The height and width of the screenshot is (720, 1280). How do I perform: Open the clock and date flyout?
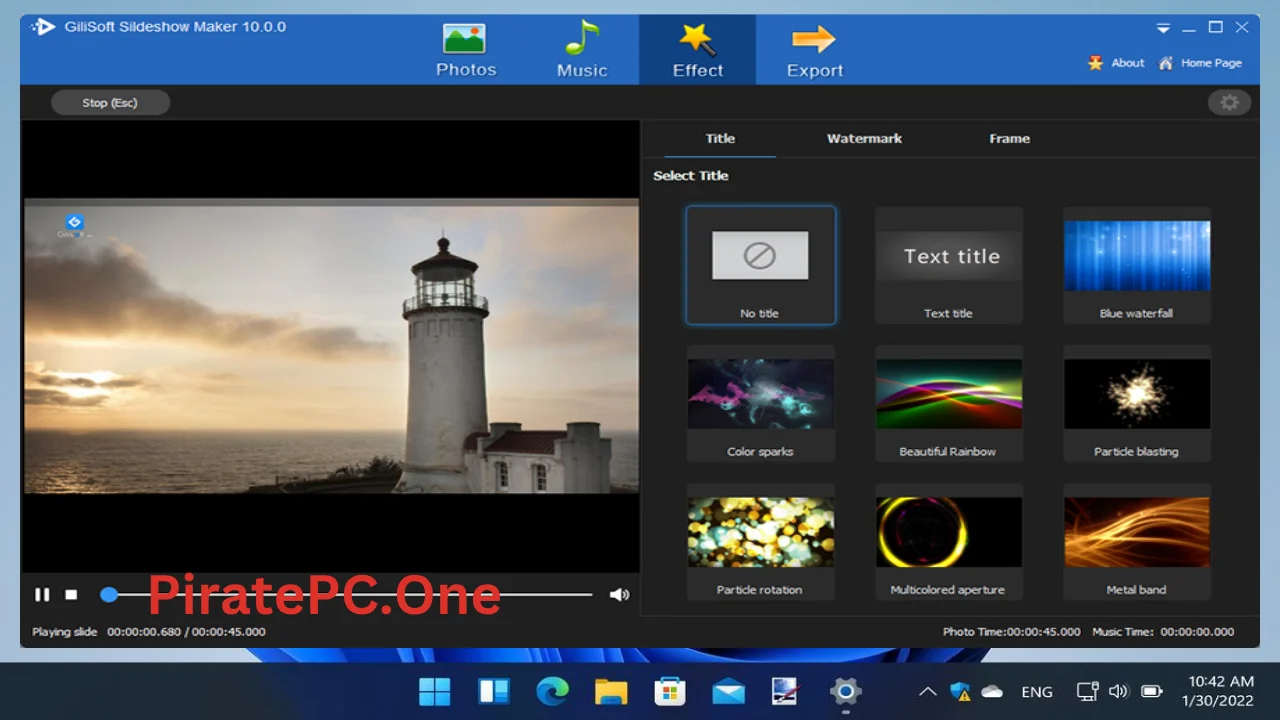1218,691
